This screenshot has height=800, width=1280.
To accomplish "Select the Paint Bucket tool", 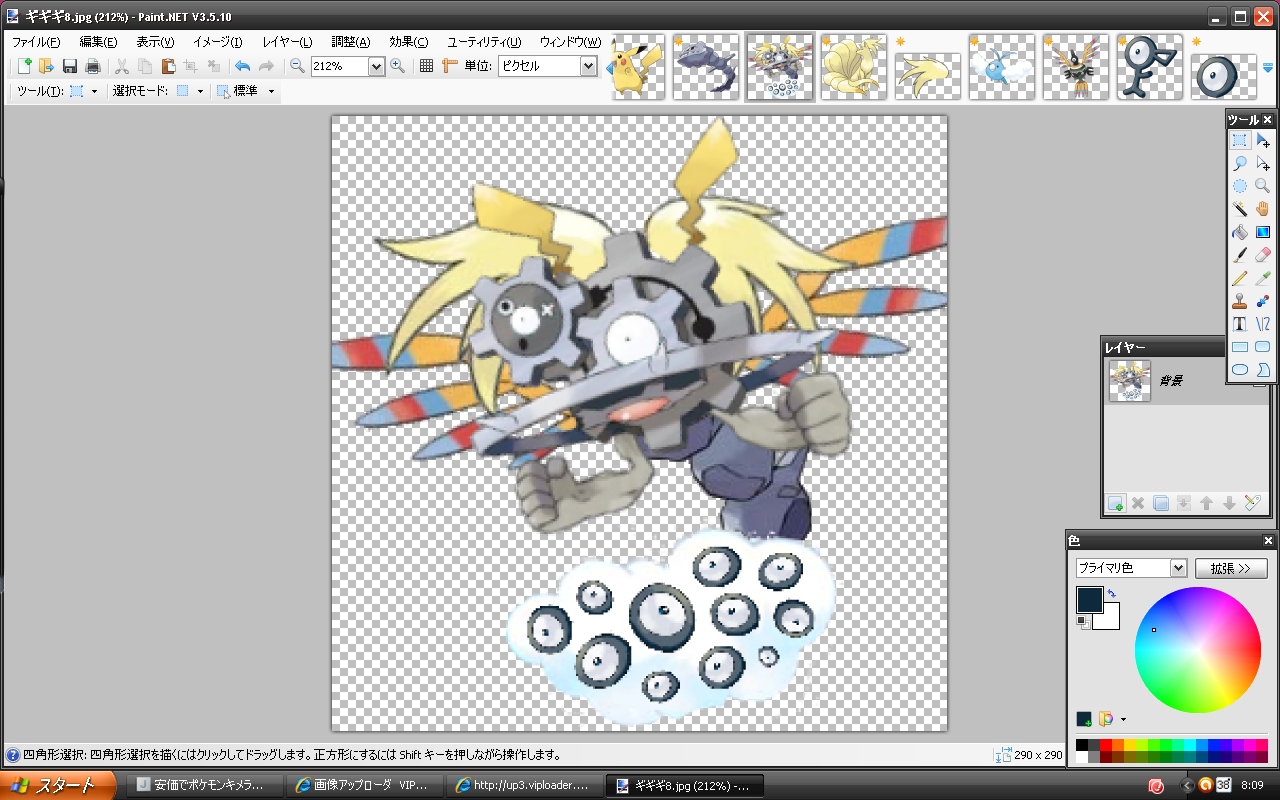I will tap(1240, 232).
